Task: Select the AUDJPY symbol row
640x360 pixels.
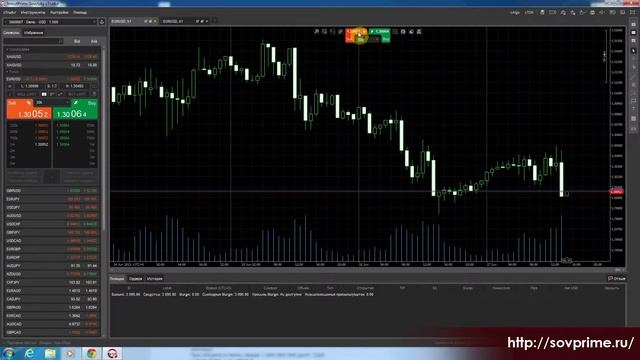Action: [x=52, y=266]
